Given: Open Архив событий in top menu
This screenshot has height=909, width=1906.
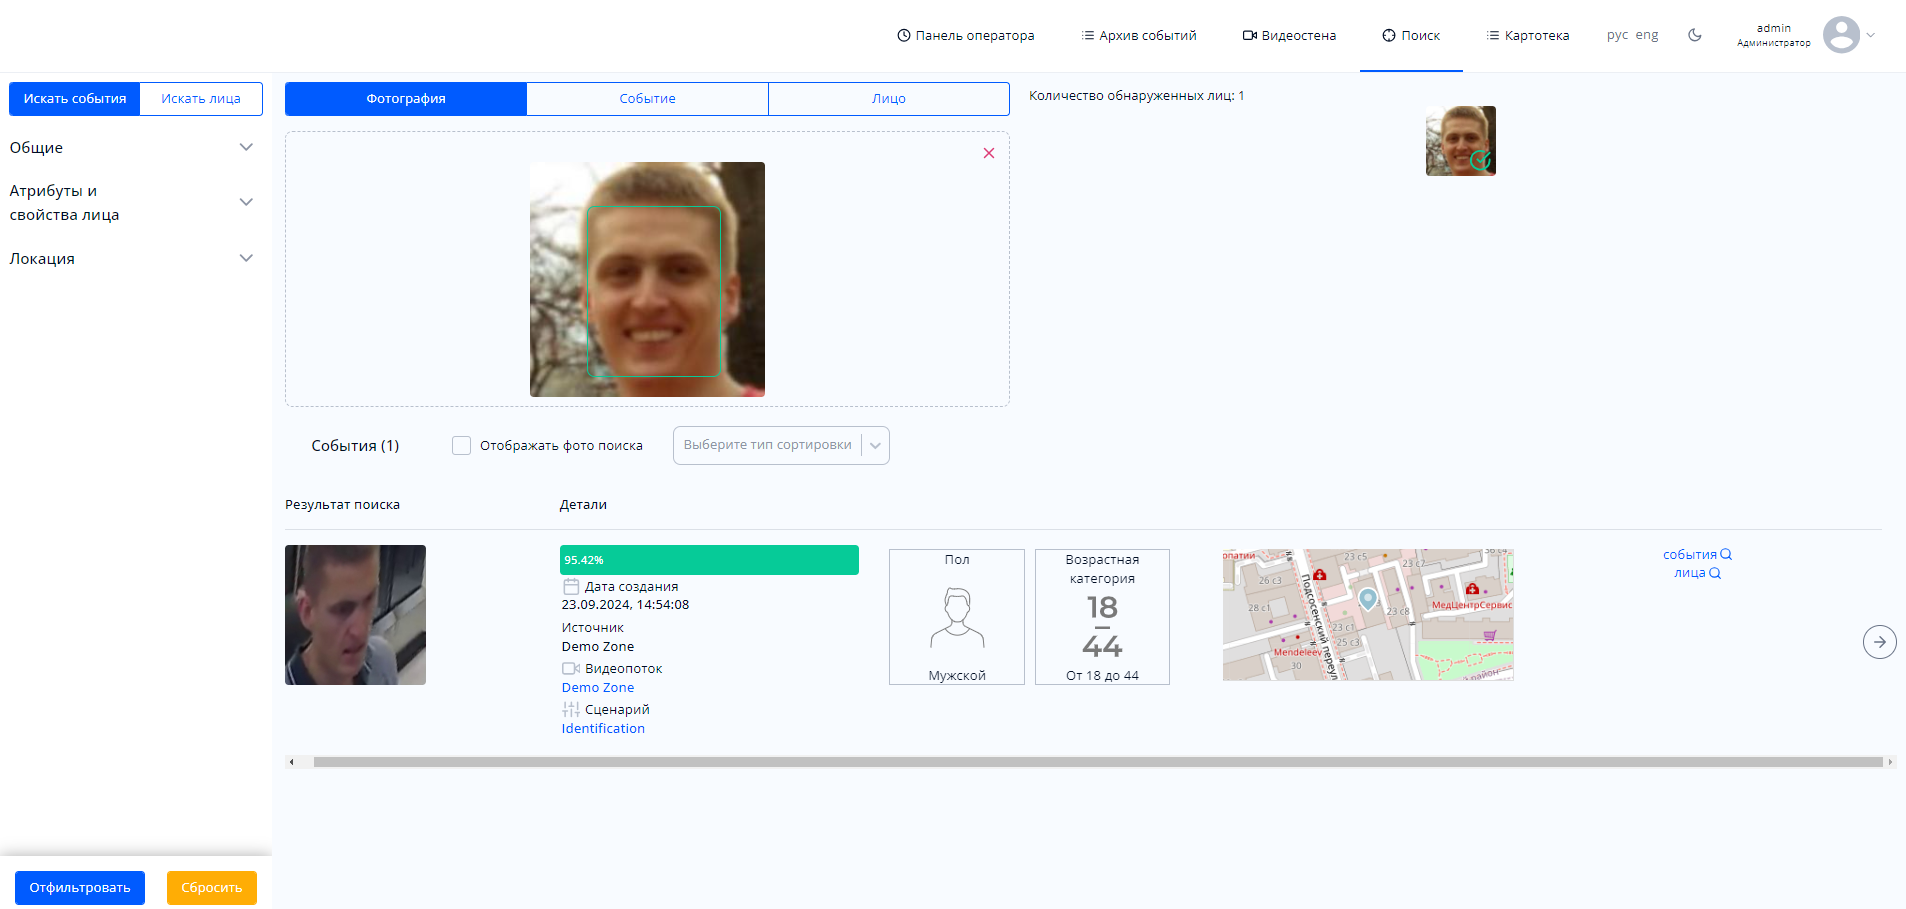Looking at the screenshot, I should [x=1139, y=35].
